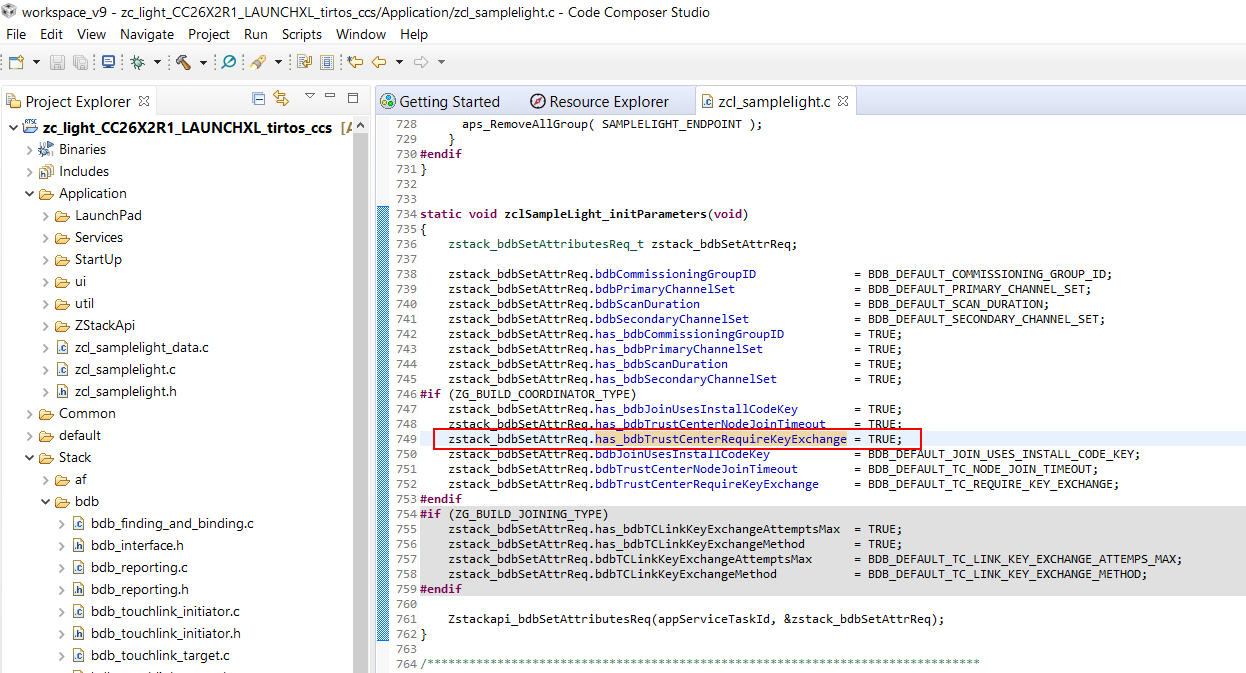Click the Last Edit Location arrow icon
This screenshot has height=673, width=1246.
pos(355,62)
